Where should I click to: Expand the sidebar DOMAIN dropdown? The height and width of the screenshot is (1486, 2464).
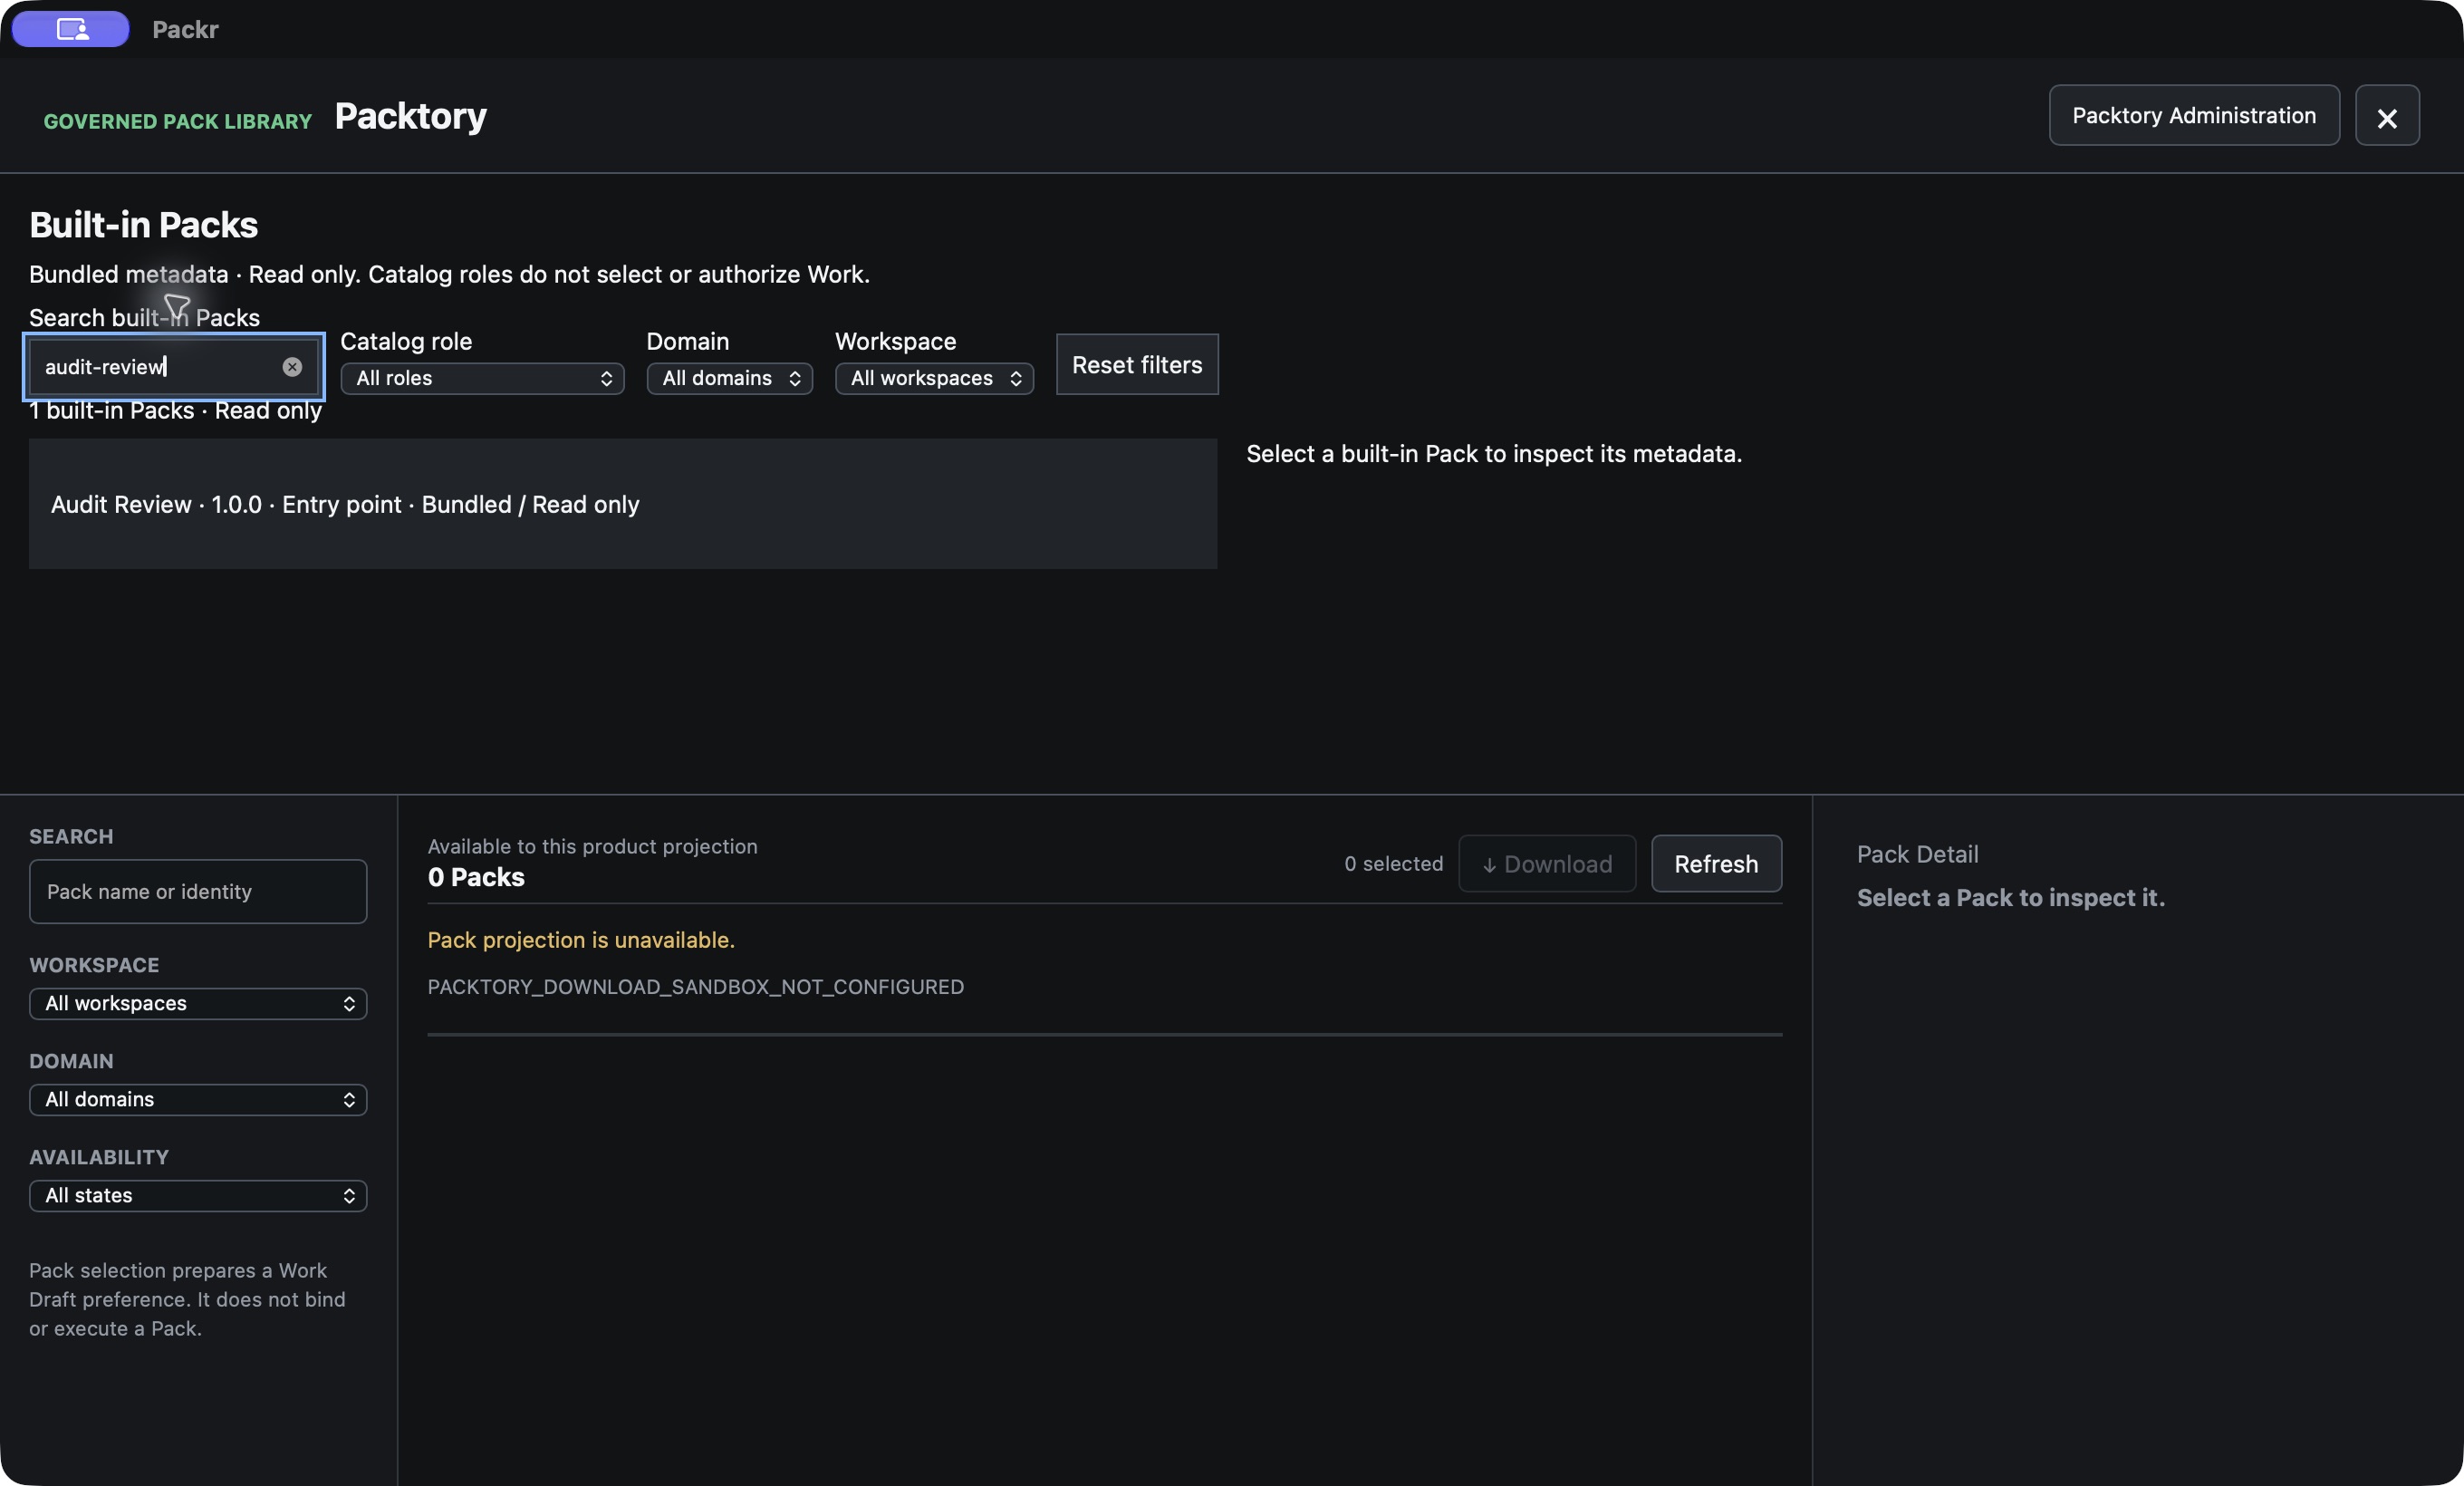point(198,1099)
